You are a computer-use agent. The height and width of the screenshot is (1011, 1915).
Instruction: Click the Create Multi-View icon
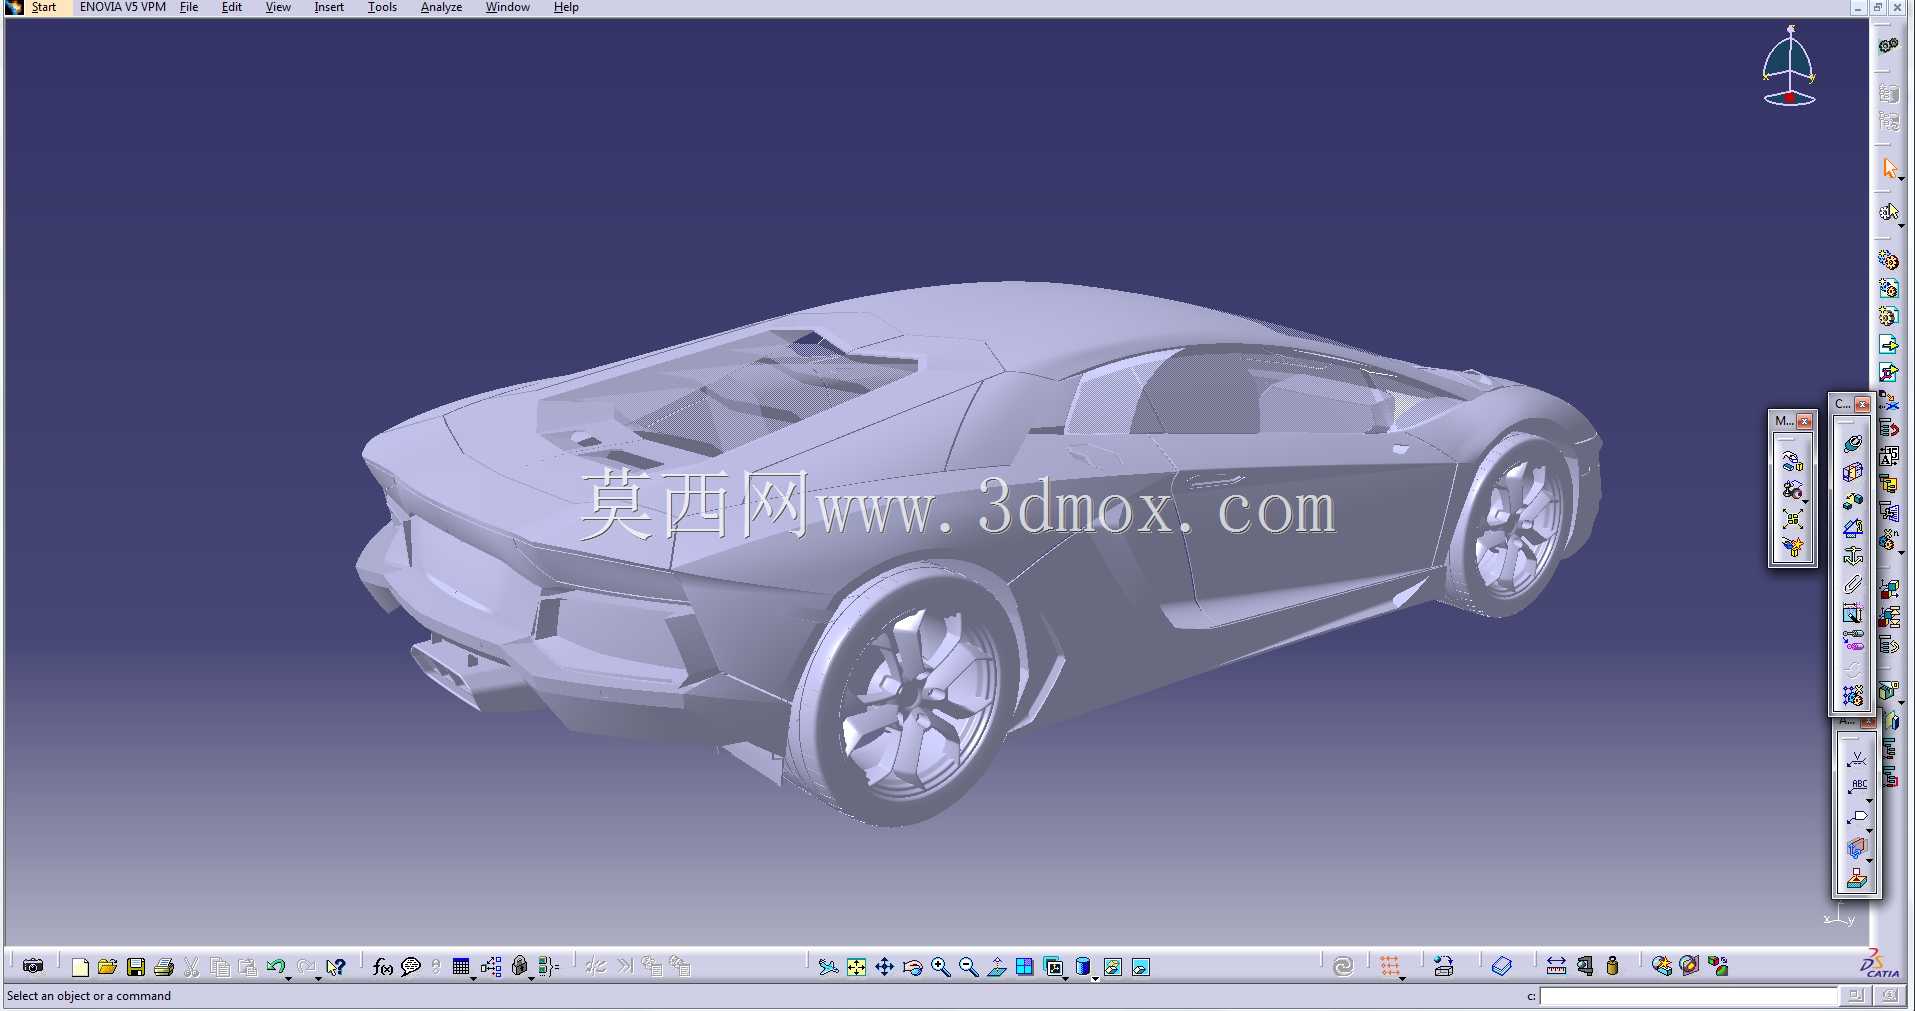(x=1025, y=966)
